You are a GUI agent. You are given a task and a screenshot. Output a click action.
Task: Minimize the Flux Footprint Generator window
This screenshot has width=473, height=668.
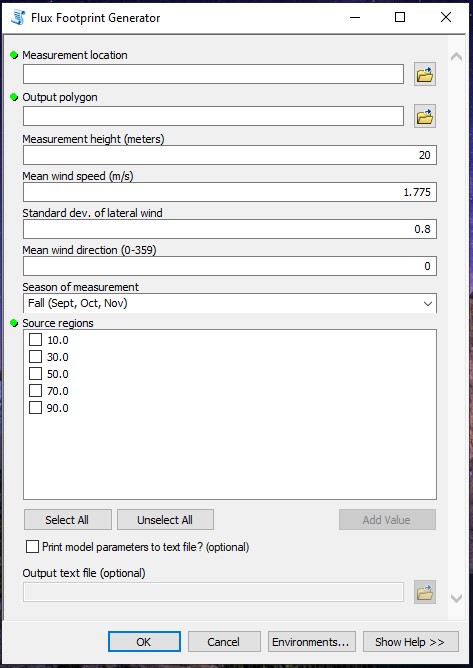pos(355,17)
